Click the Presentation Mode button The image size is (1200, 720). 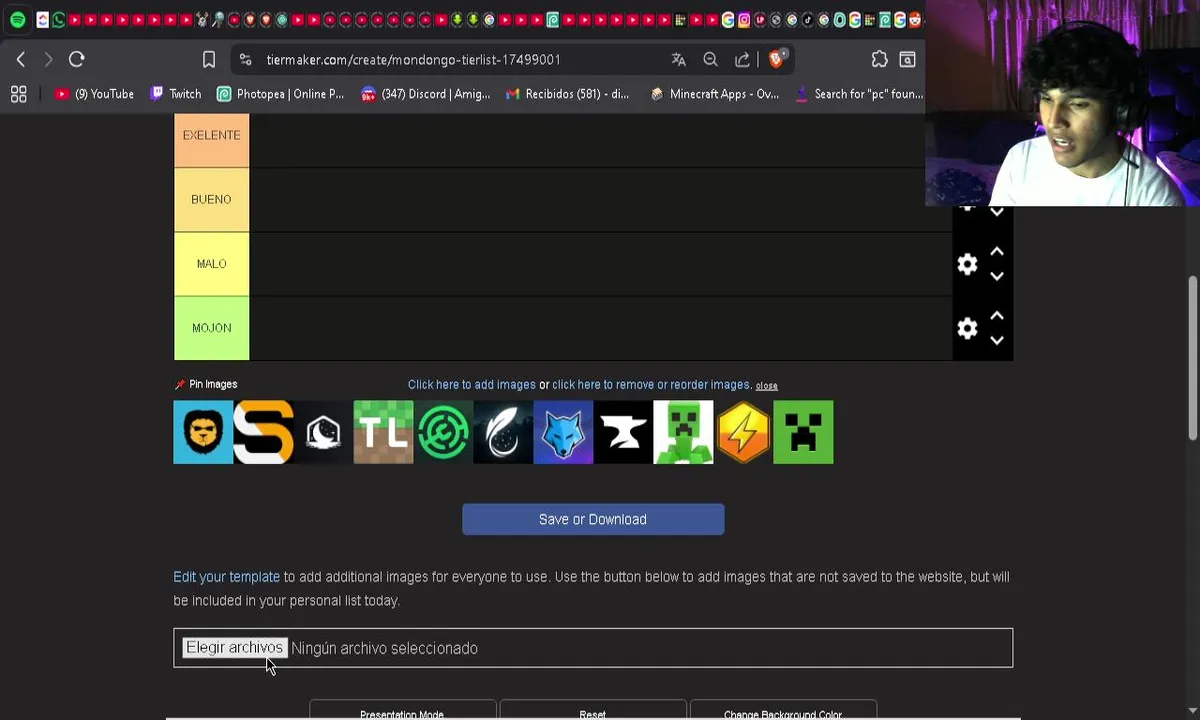[402, 711]
